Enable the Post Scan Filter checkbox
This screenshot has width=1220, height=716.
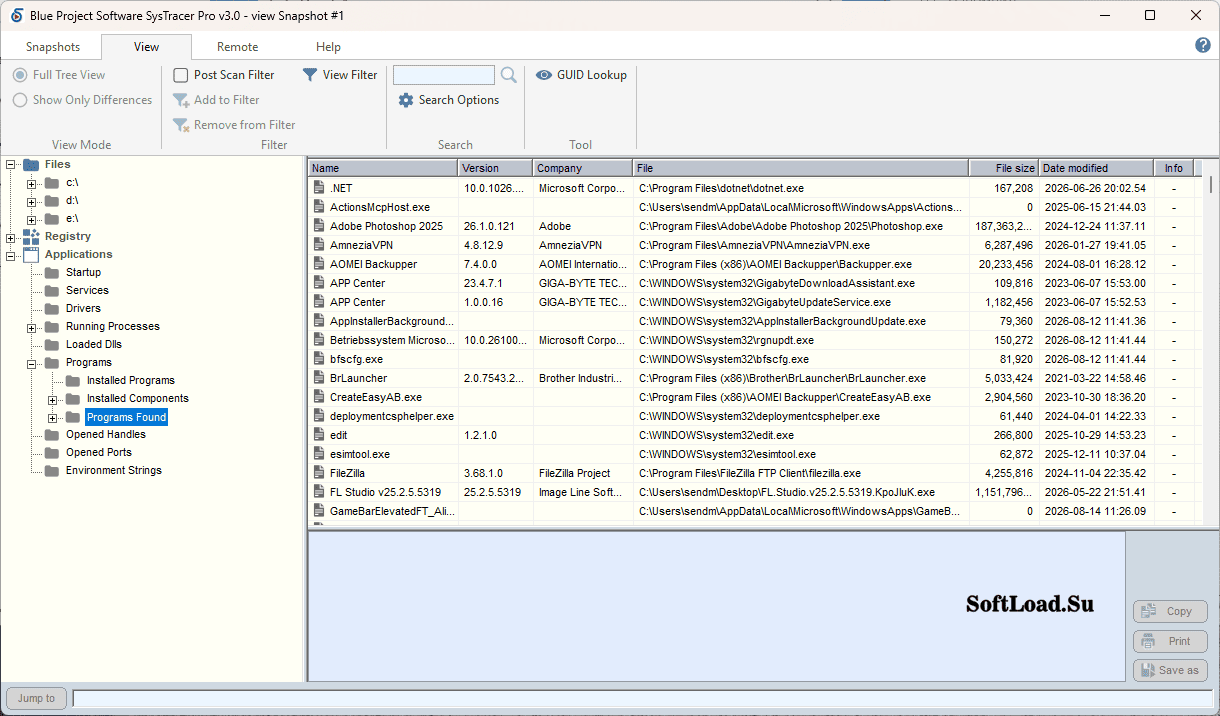[181, 75]
